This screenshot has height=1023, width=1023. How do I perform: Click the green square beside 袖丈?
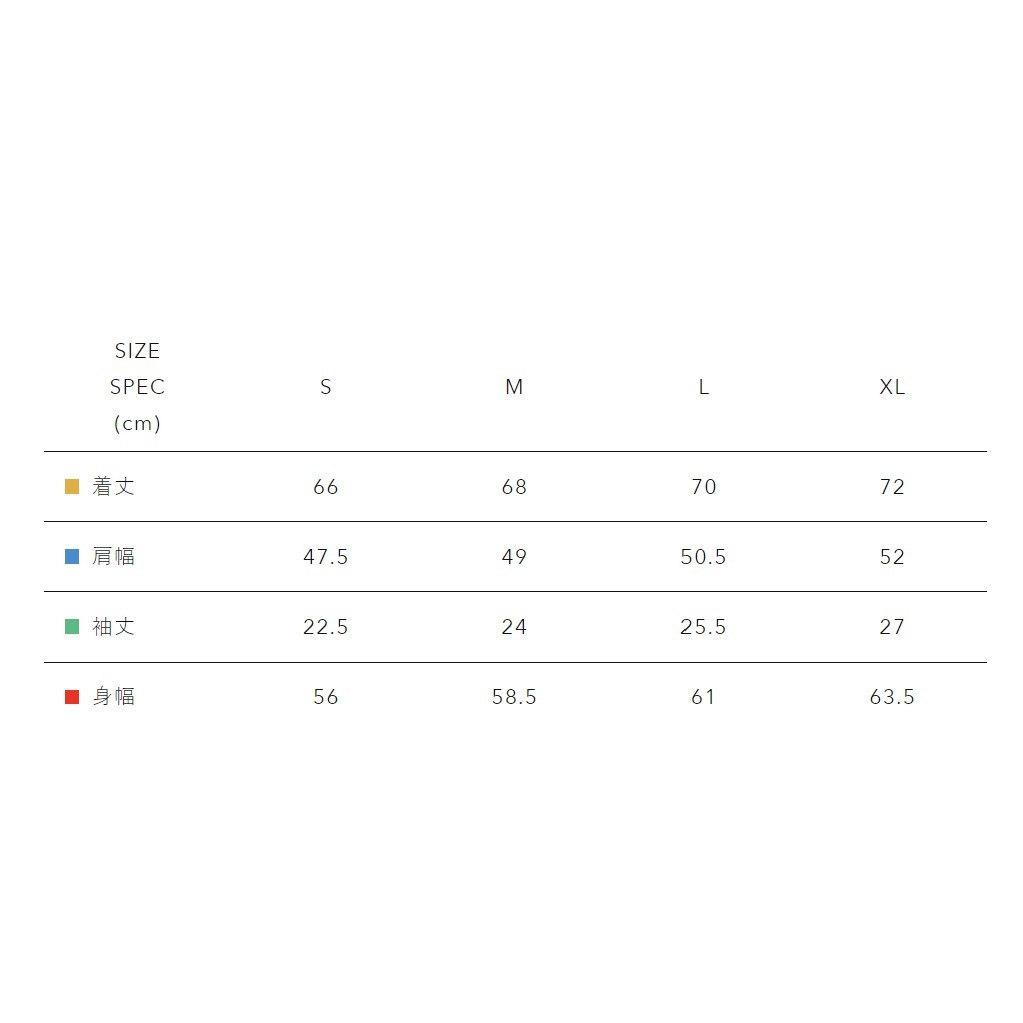[x=72, y=627]
